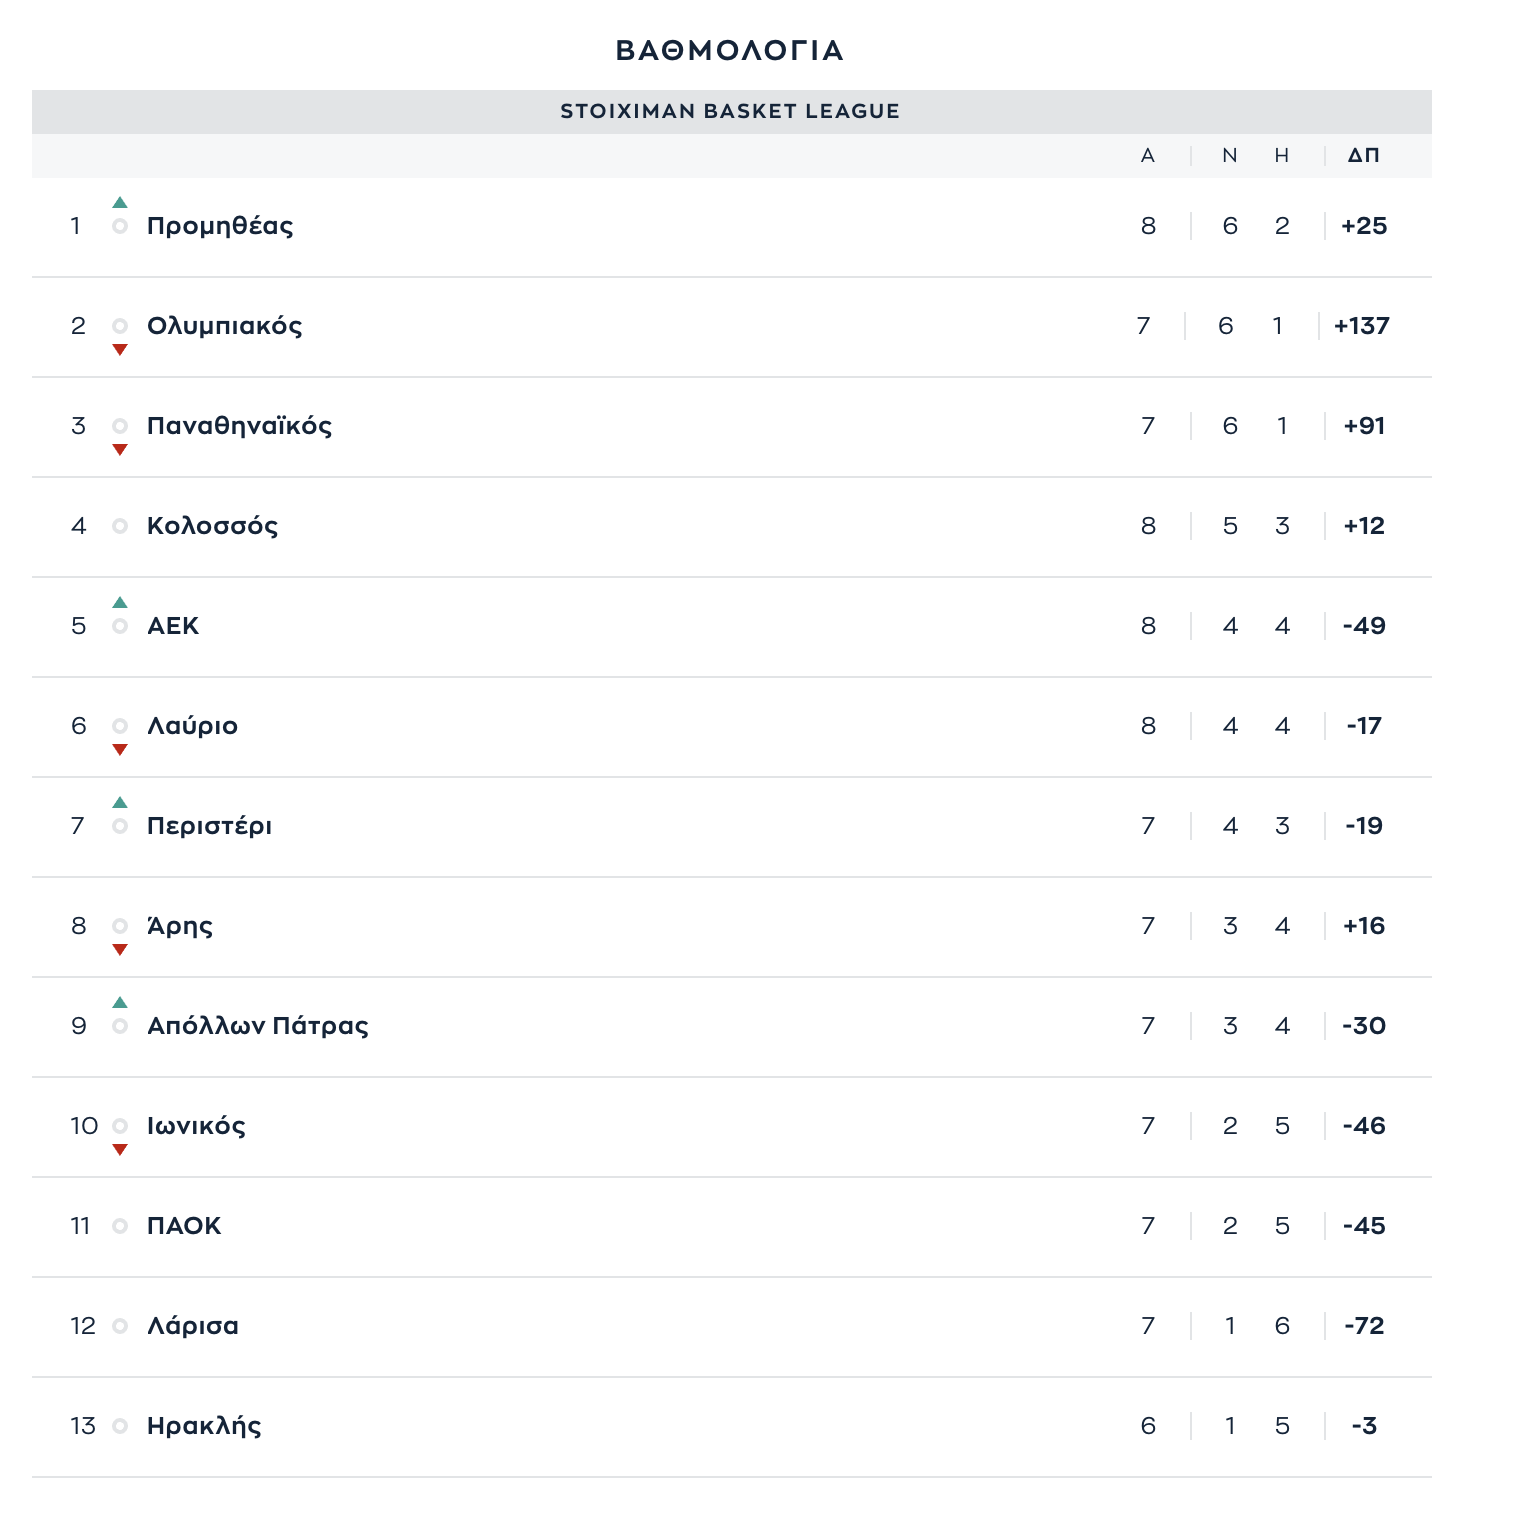Click the green up arrow beside Περιστέρι
The image size is (1514, 1518).
click(120, 803)
